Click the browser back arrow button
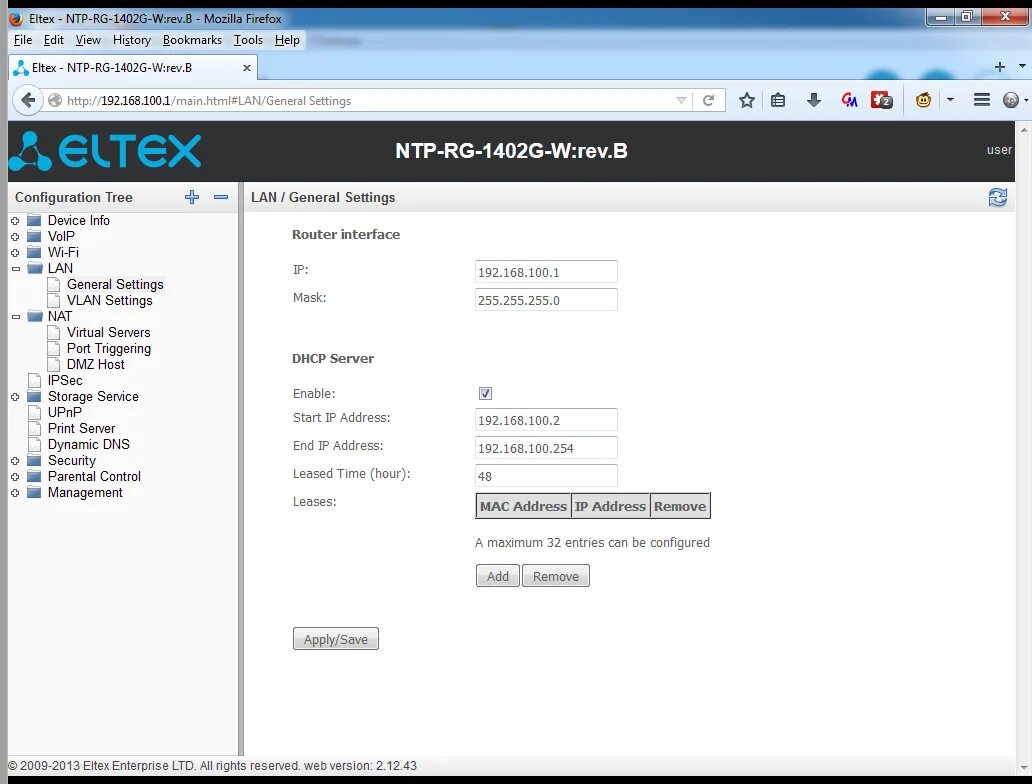The width and height of the screenshot is (1032, 784). point(28,100)
